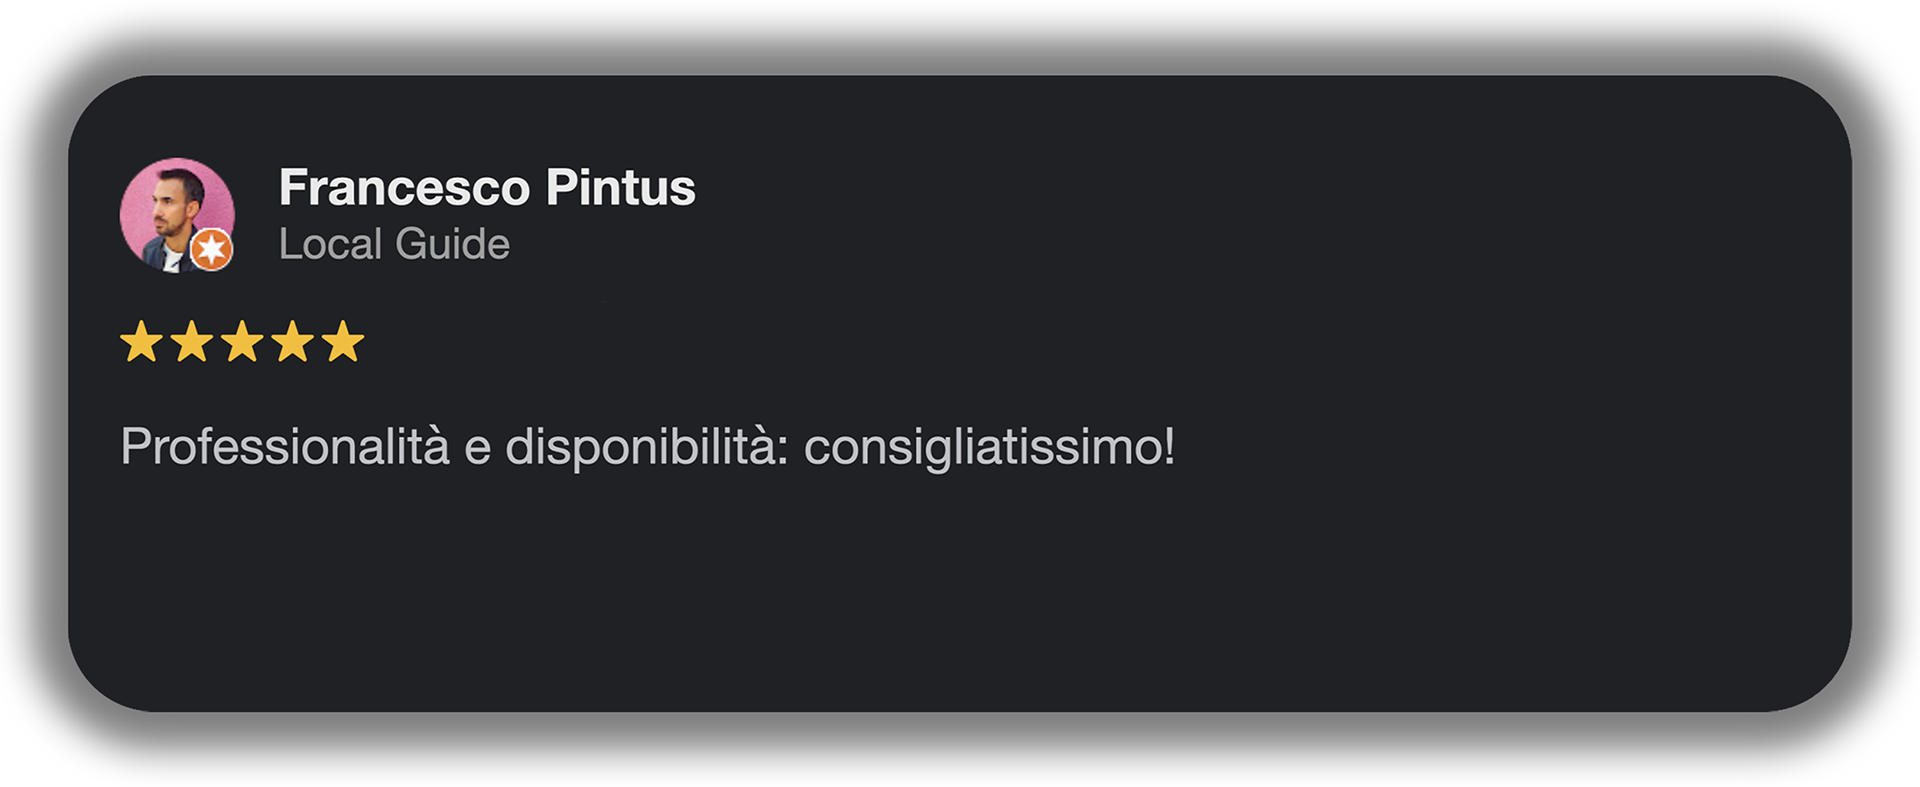Click the exclamation mark ending the review
The height and width of the screenshot is (787, 1920).
click(1169, 446)
